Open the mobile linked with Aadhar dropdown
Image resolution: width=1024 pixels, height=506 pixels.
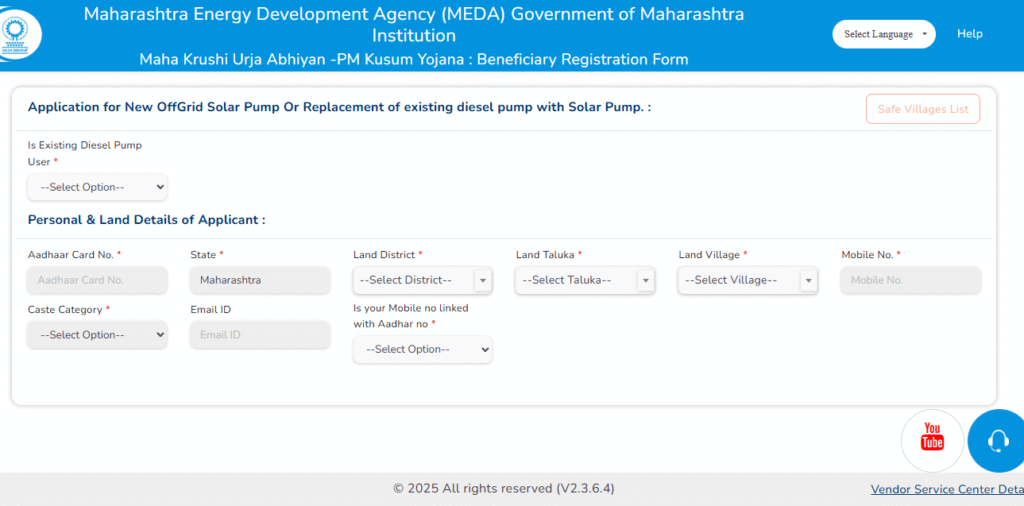[423, 349]
